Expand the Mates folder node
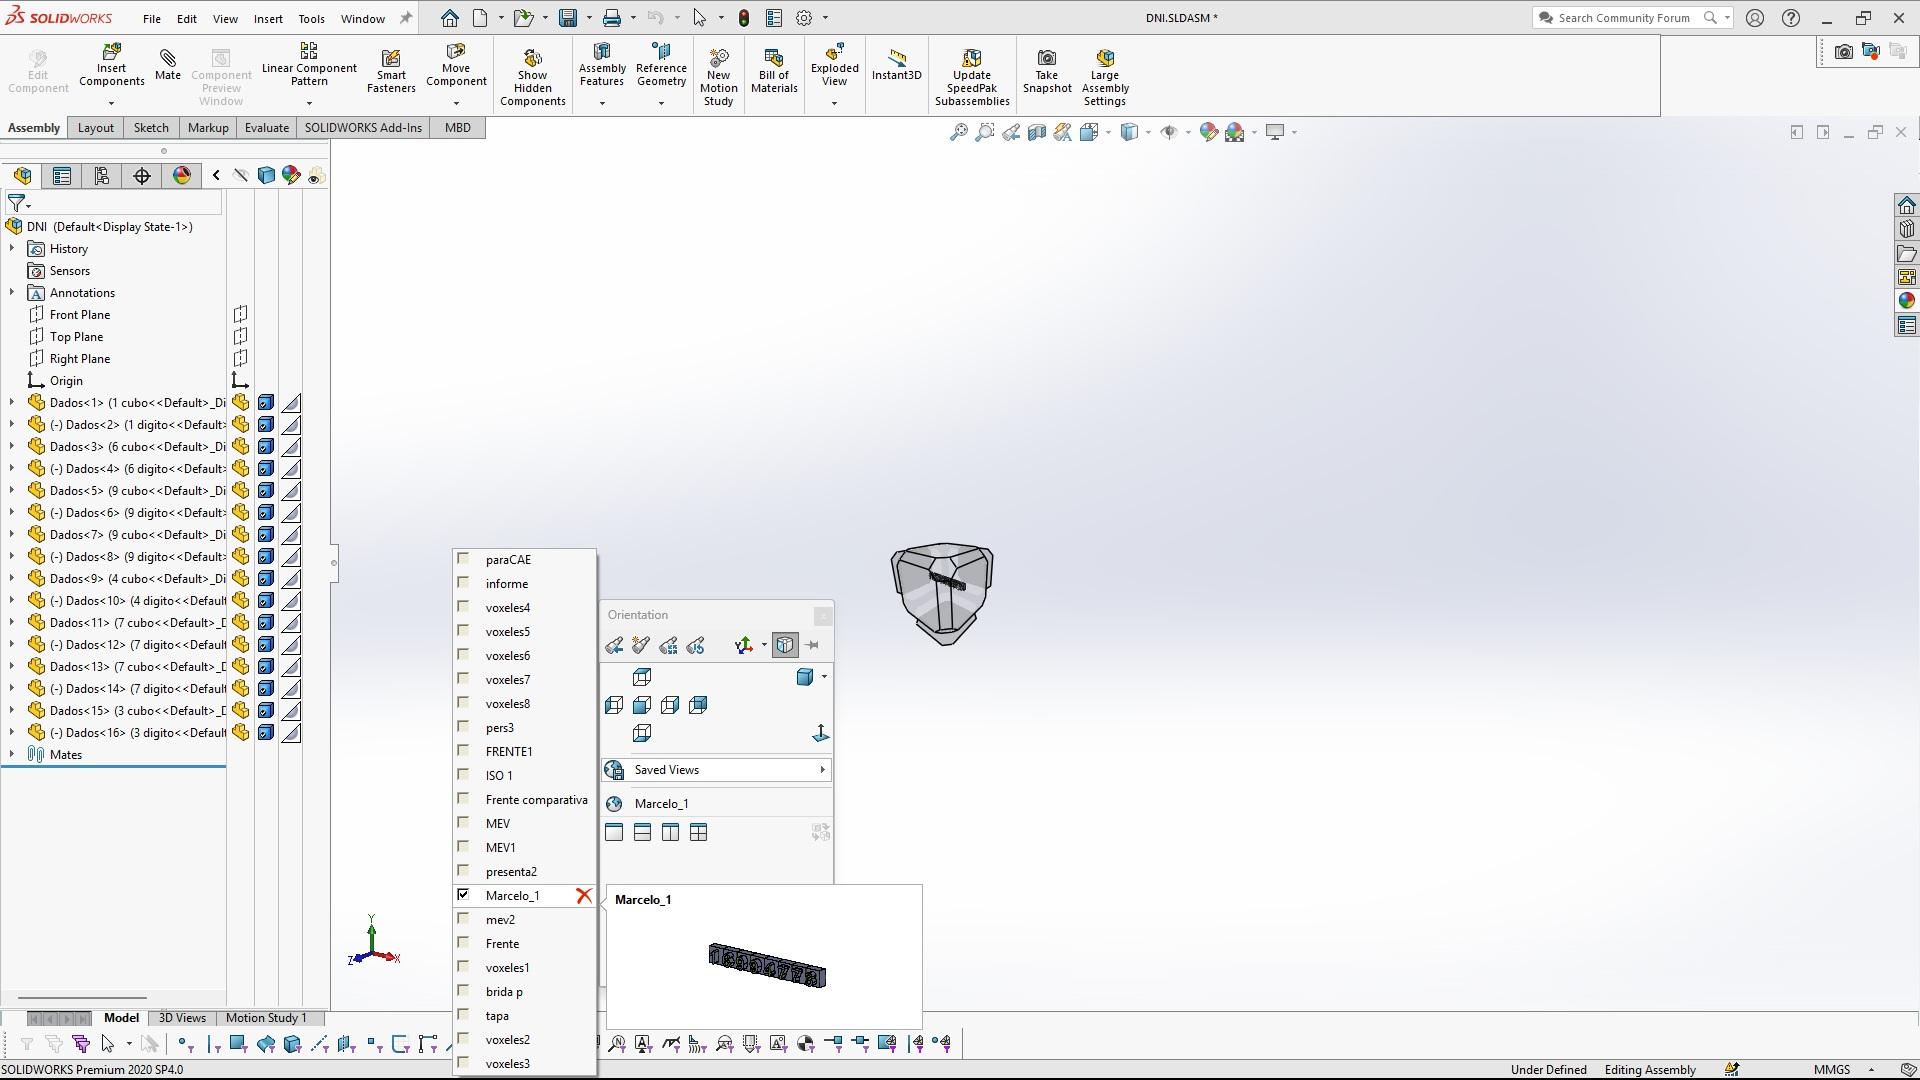The image size is (1920, 1080). (12, 755)
